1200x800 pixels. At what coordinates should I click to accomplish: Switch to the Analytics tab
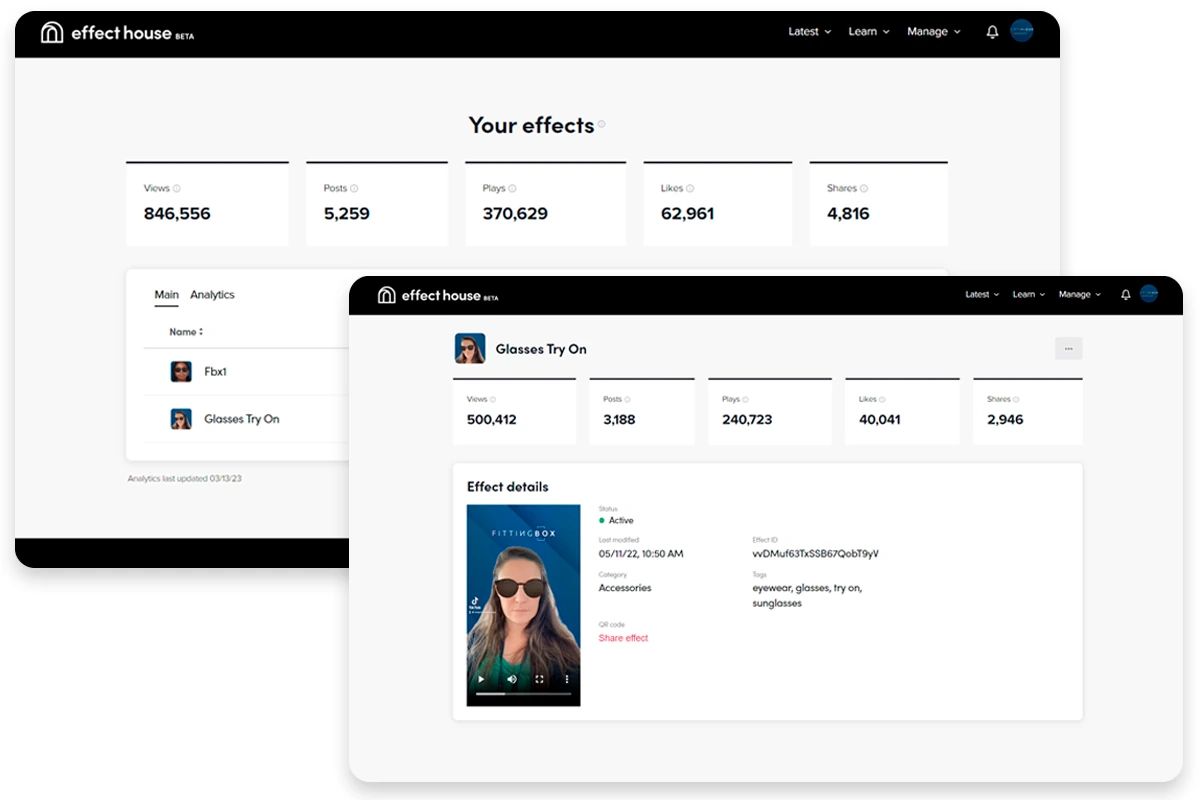(x=212, y=295)
